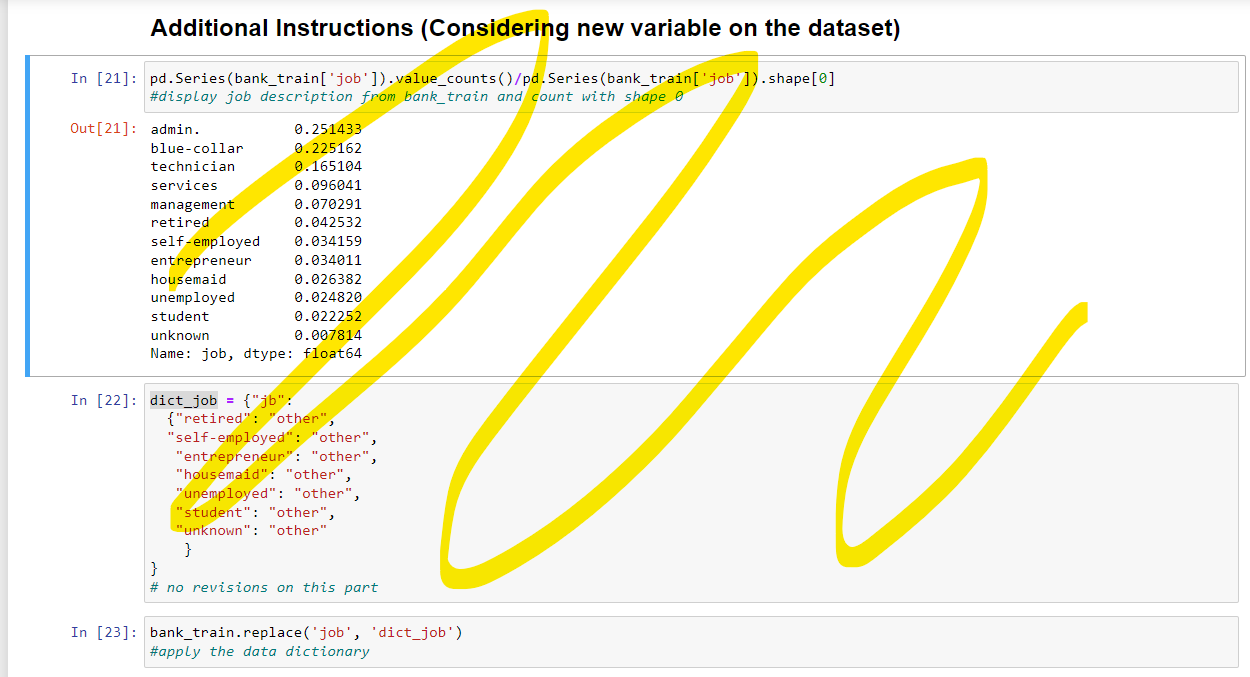1250x677 pixels.
Task: Click the value 0.007814 in the output
Action: [328, 335]
